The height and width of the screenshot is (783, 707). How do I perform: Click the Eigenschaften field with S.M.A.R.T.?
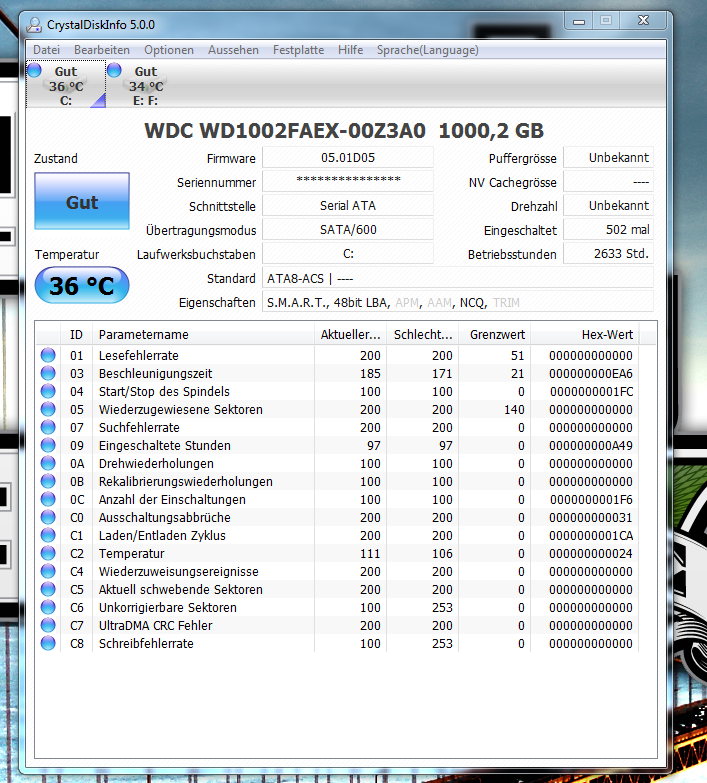click(x=458, y=302)
